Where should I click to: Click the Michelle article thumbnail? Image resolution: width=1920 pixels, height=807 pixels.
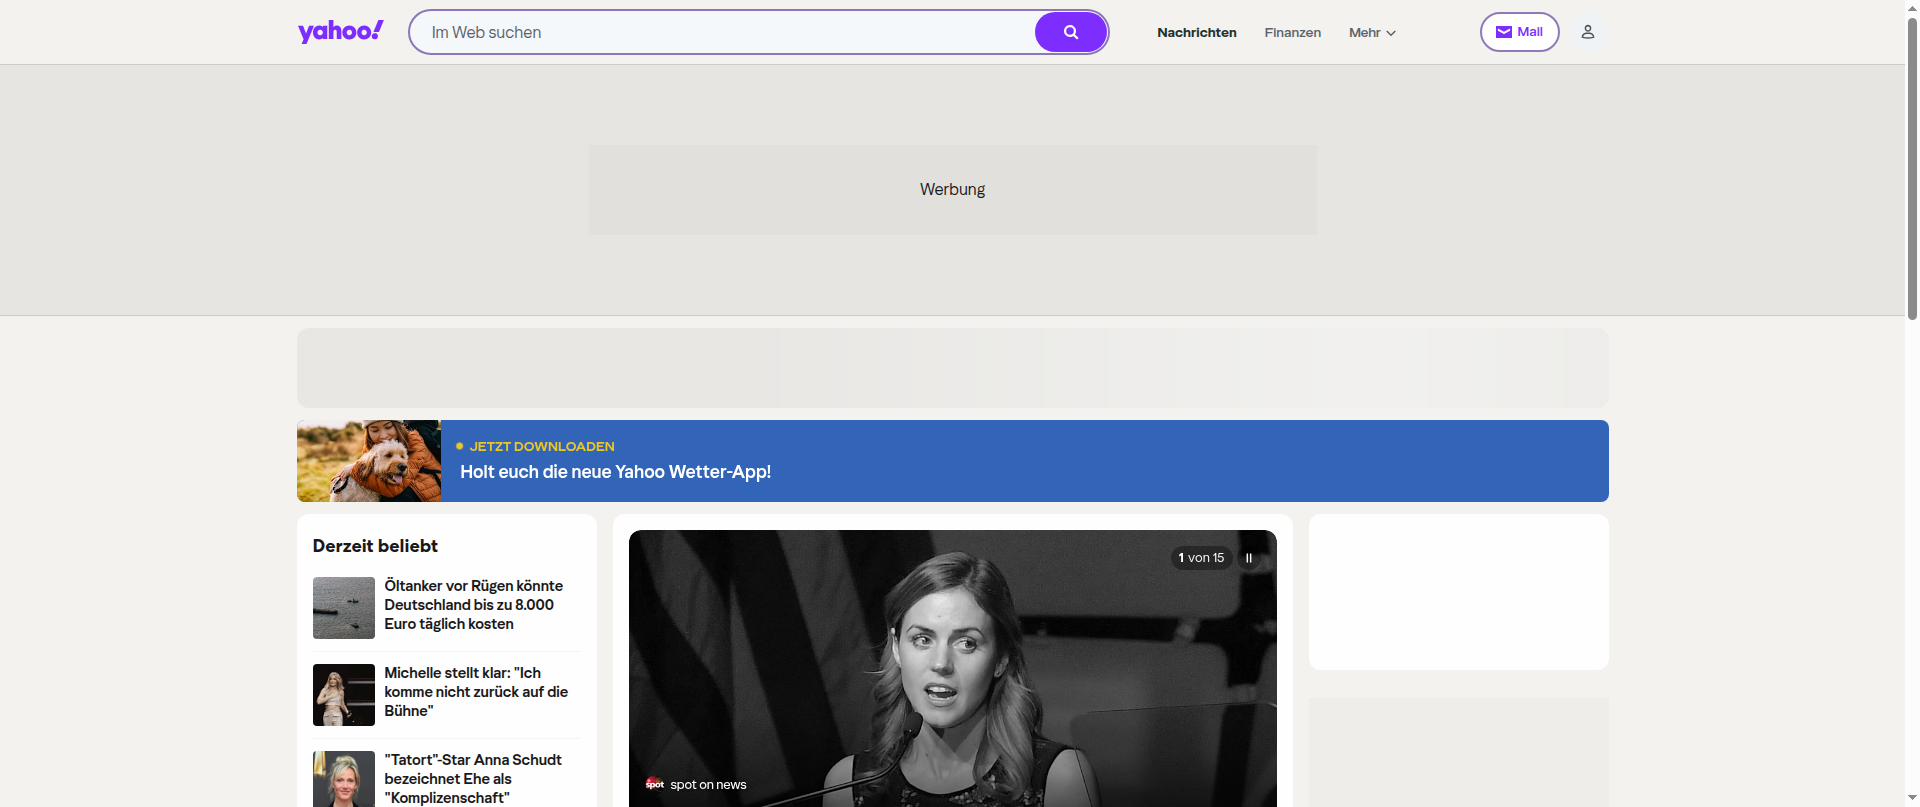point(343,695)
